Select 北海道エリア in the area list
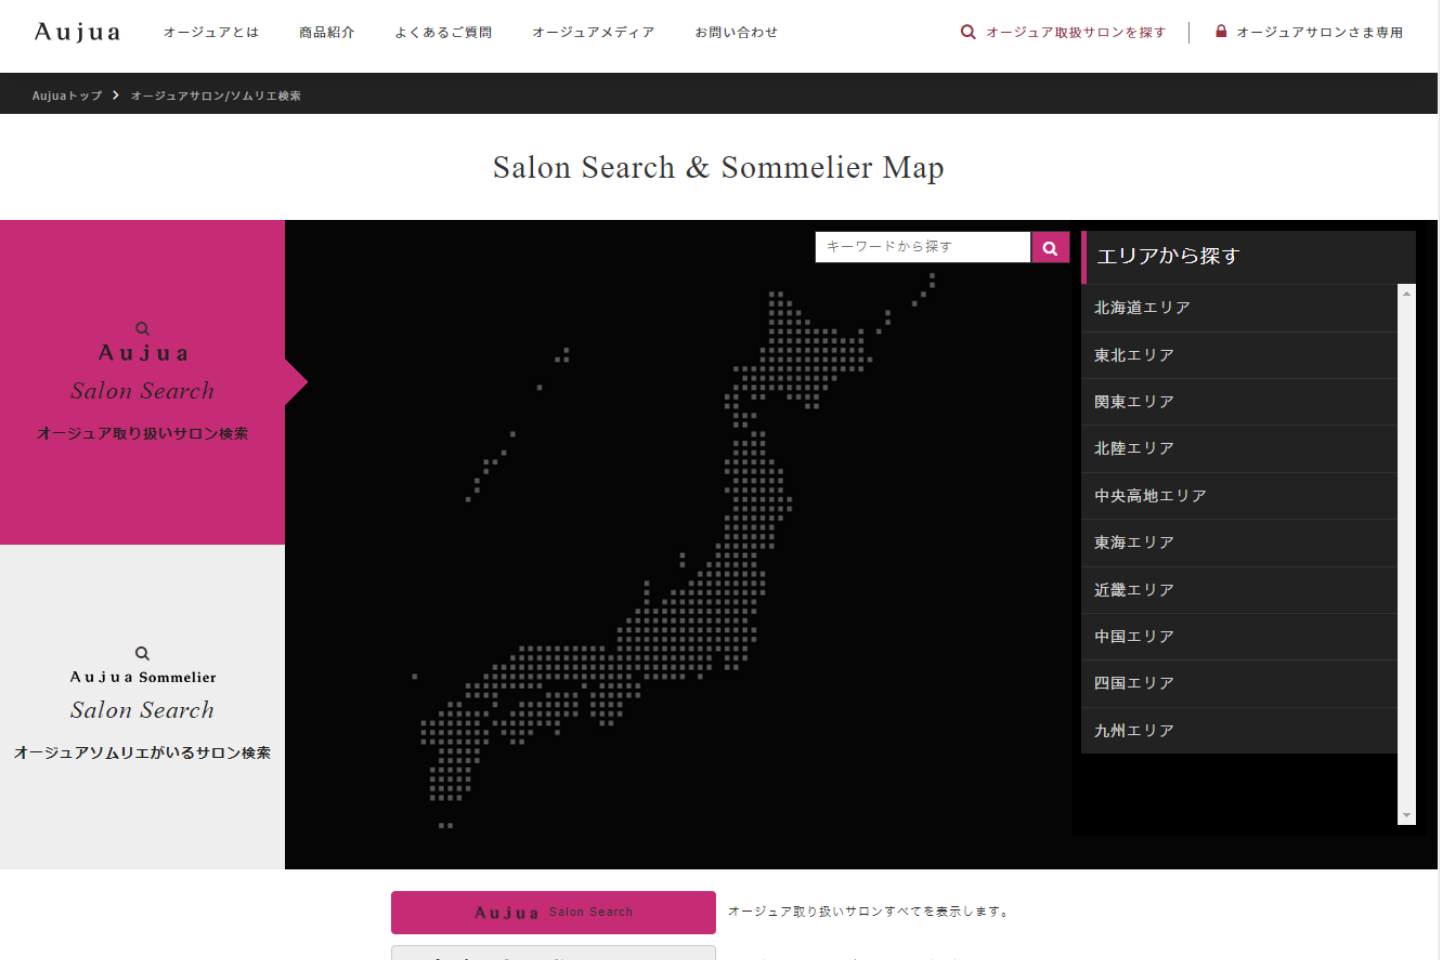 click(1239, 308)
